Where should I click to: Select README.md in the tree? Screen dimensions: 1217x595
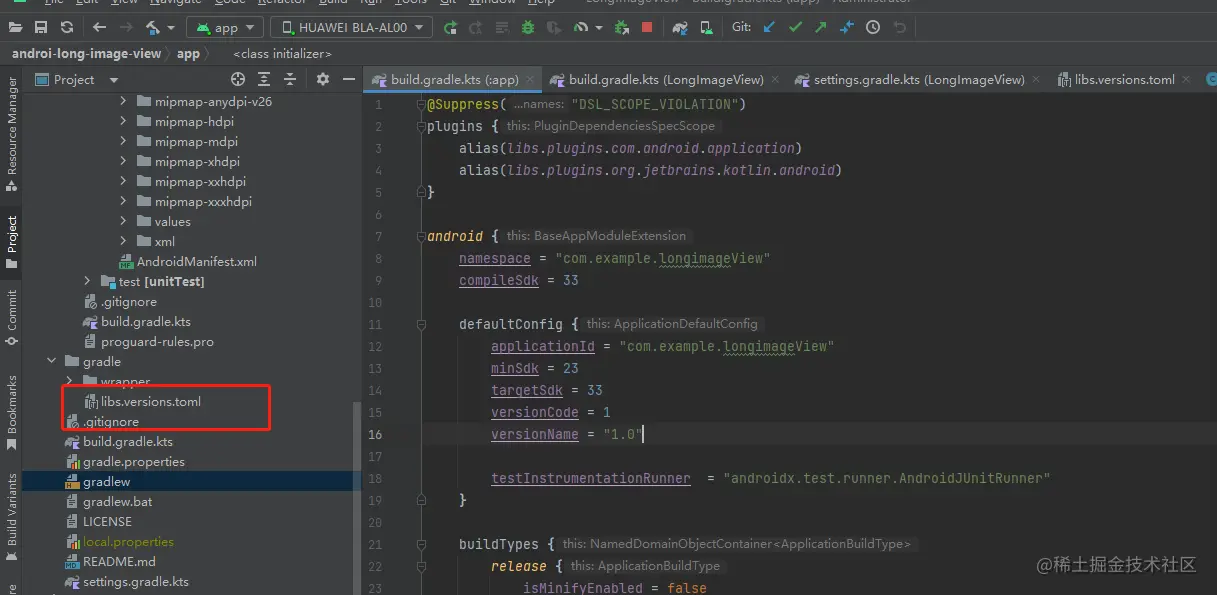point(110,561)
